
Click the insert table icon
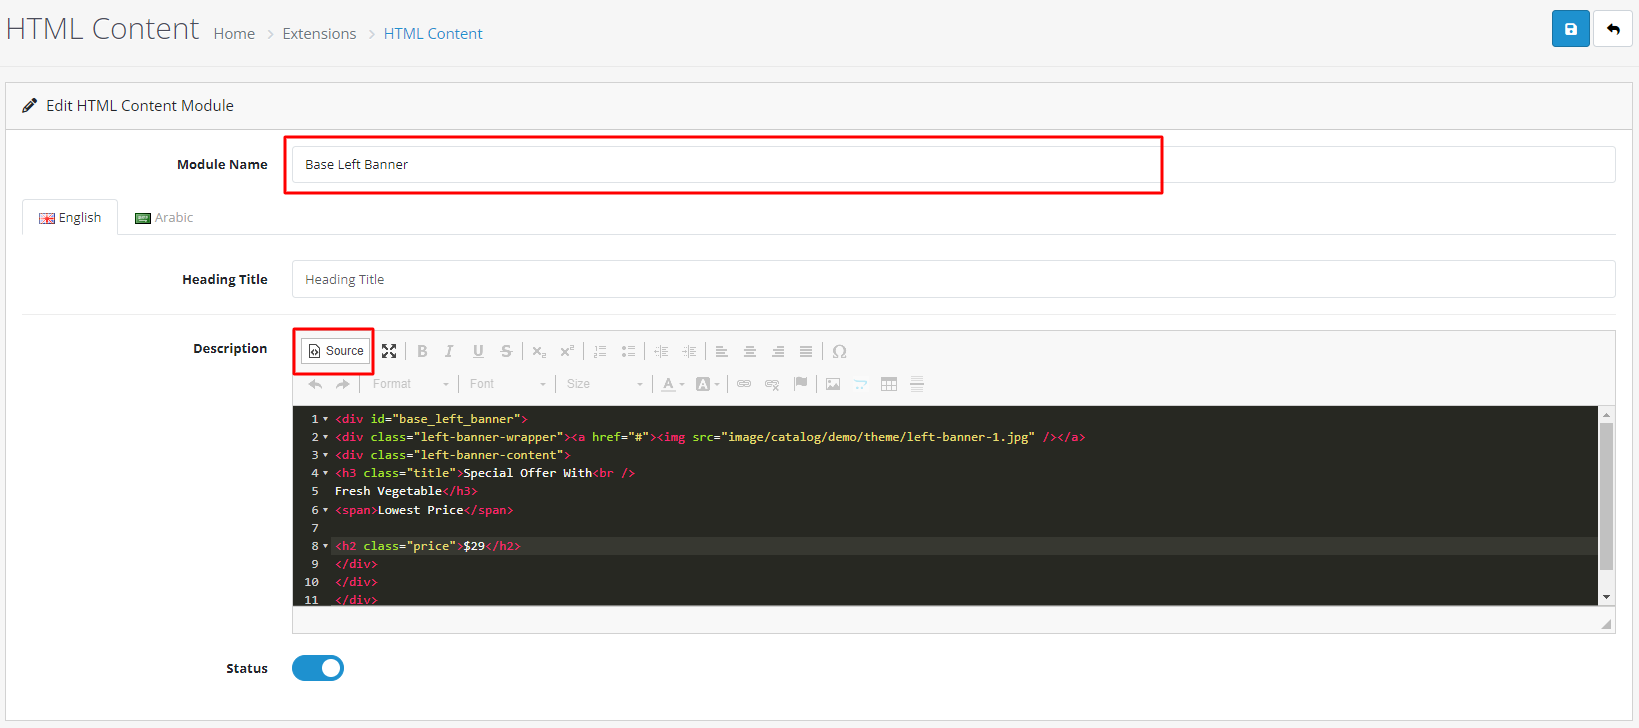(888, 384)
